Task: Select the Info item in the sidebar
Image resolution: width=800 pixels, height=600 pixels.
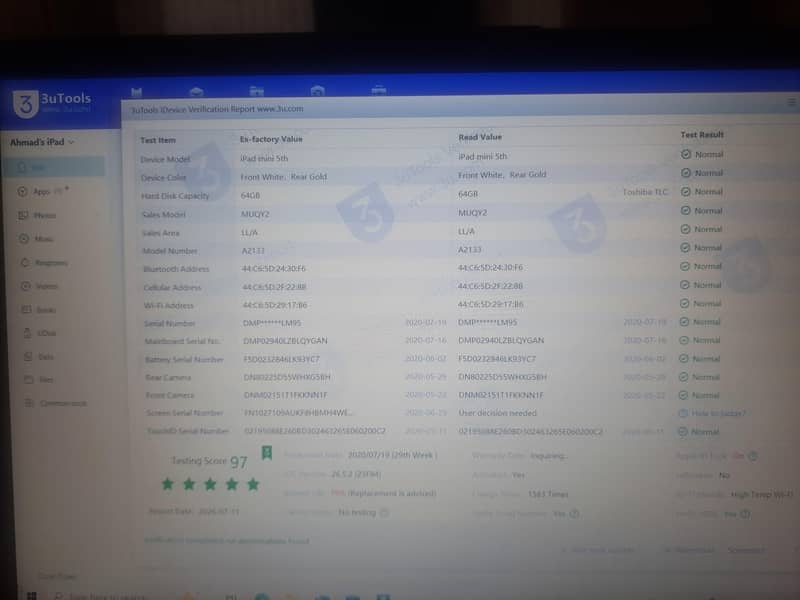Action: [54, 167]
